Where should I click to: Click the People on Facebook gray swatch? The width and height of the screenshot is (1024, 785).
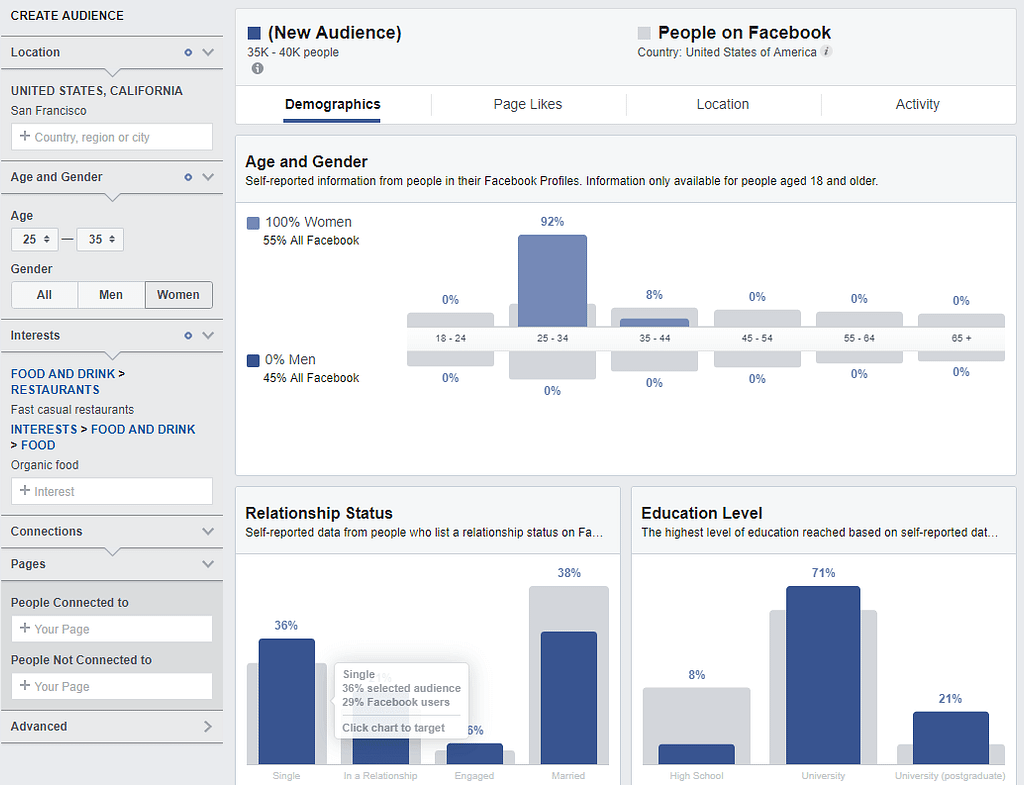pos(644,33)
